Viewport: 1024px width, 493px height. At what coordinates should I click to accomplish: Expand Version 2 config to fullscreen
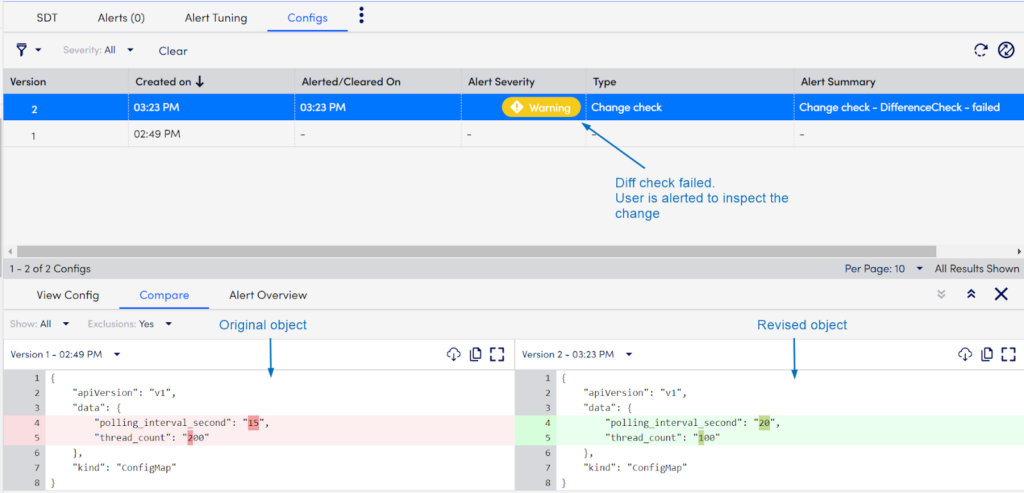(x=1009, y=354)
